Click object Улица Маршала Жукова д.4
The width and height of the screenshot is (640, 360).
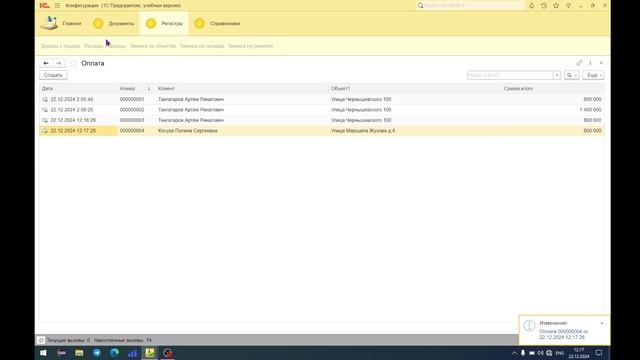point(363,131)
